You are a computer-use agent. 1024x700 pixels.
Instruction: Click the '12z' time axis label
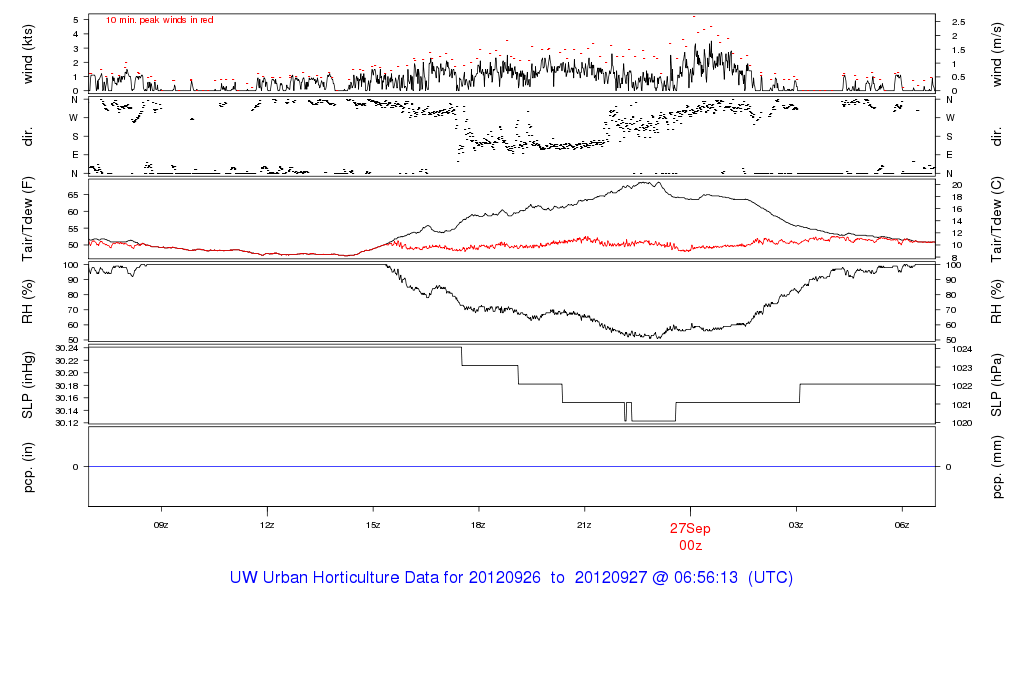266,525
